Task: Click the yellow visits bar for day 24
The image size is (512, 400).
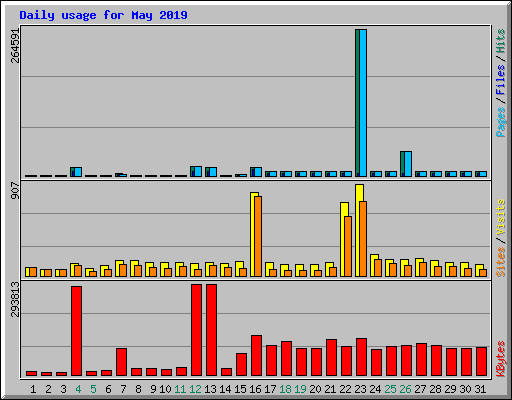Action: 373,265
